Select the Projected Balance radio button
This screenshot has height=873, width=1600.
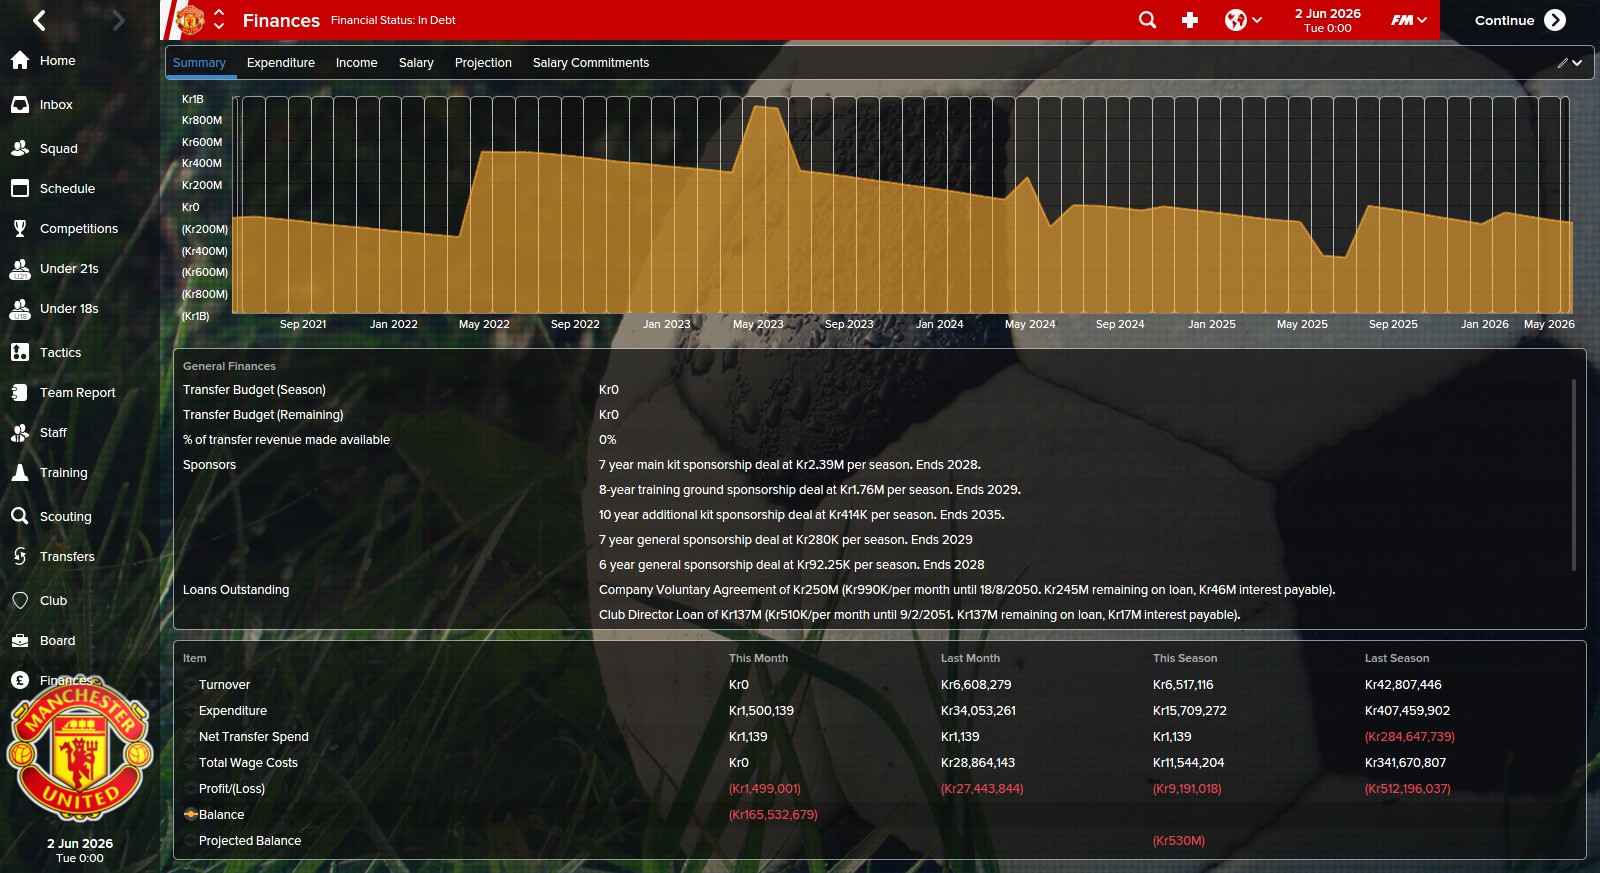[190, 841]
